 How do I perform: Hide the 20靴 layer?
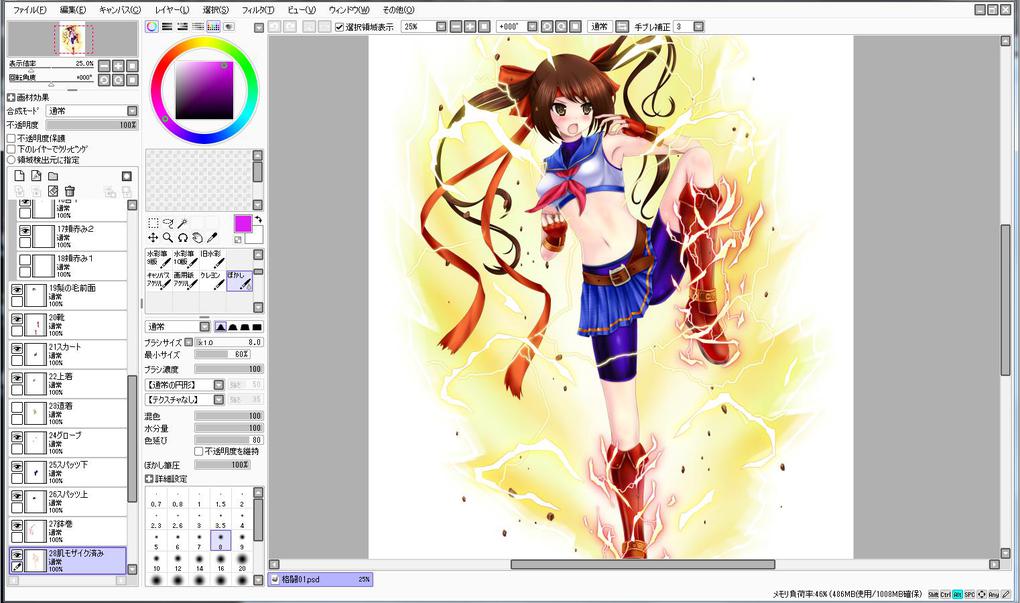[17, 319]
